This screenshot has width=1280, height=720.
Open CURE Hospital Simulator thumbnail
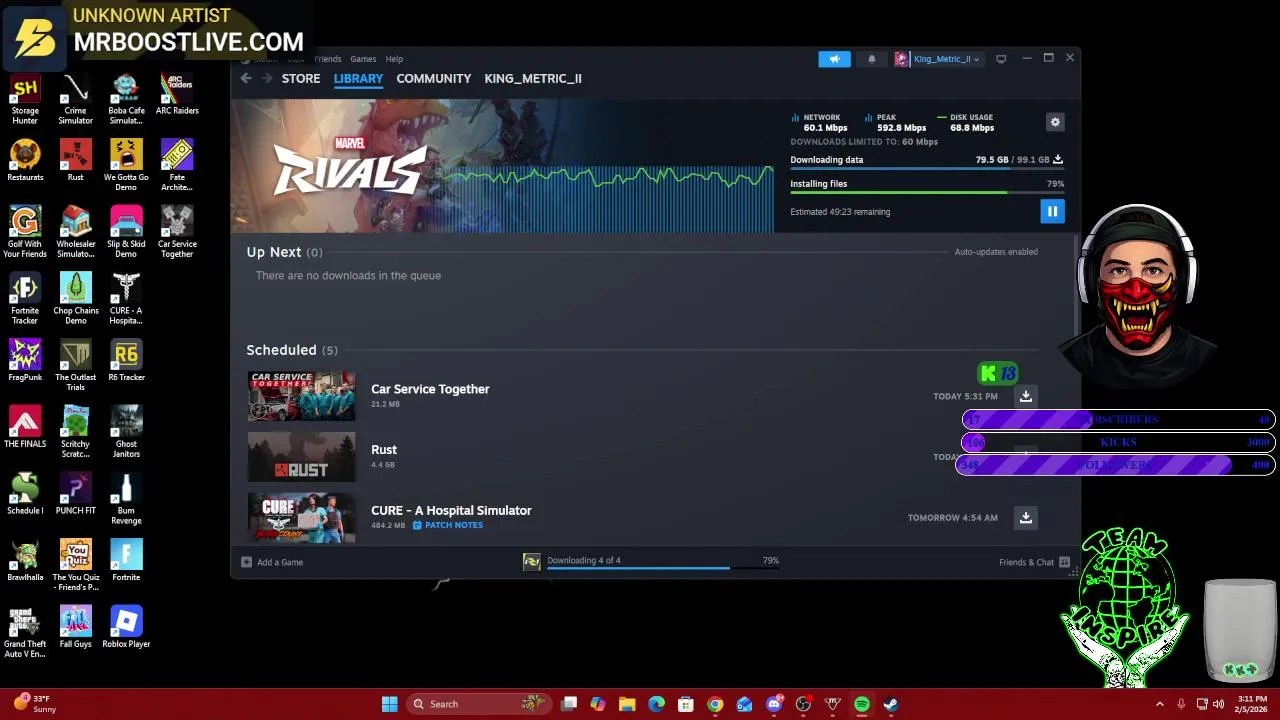[301, 517]
